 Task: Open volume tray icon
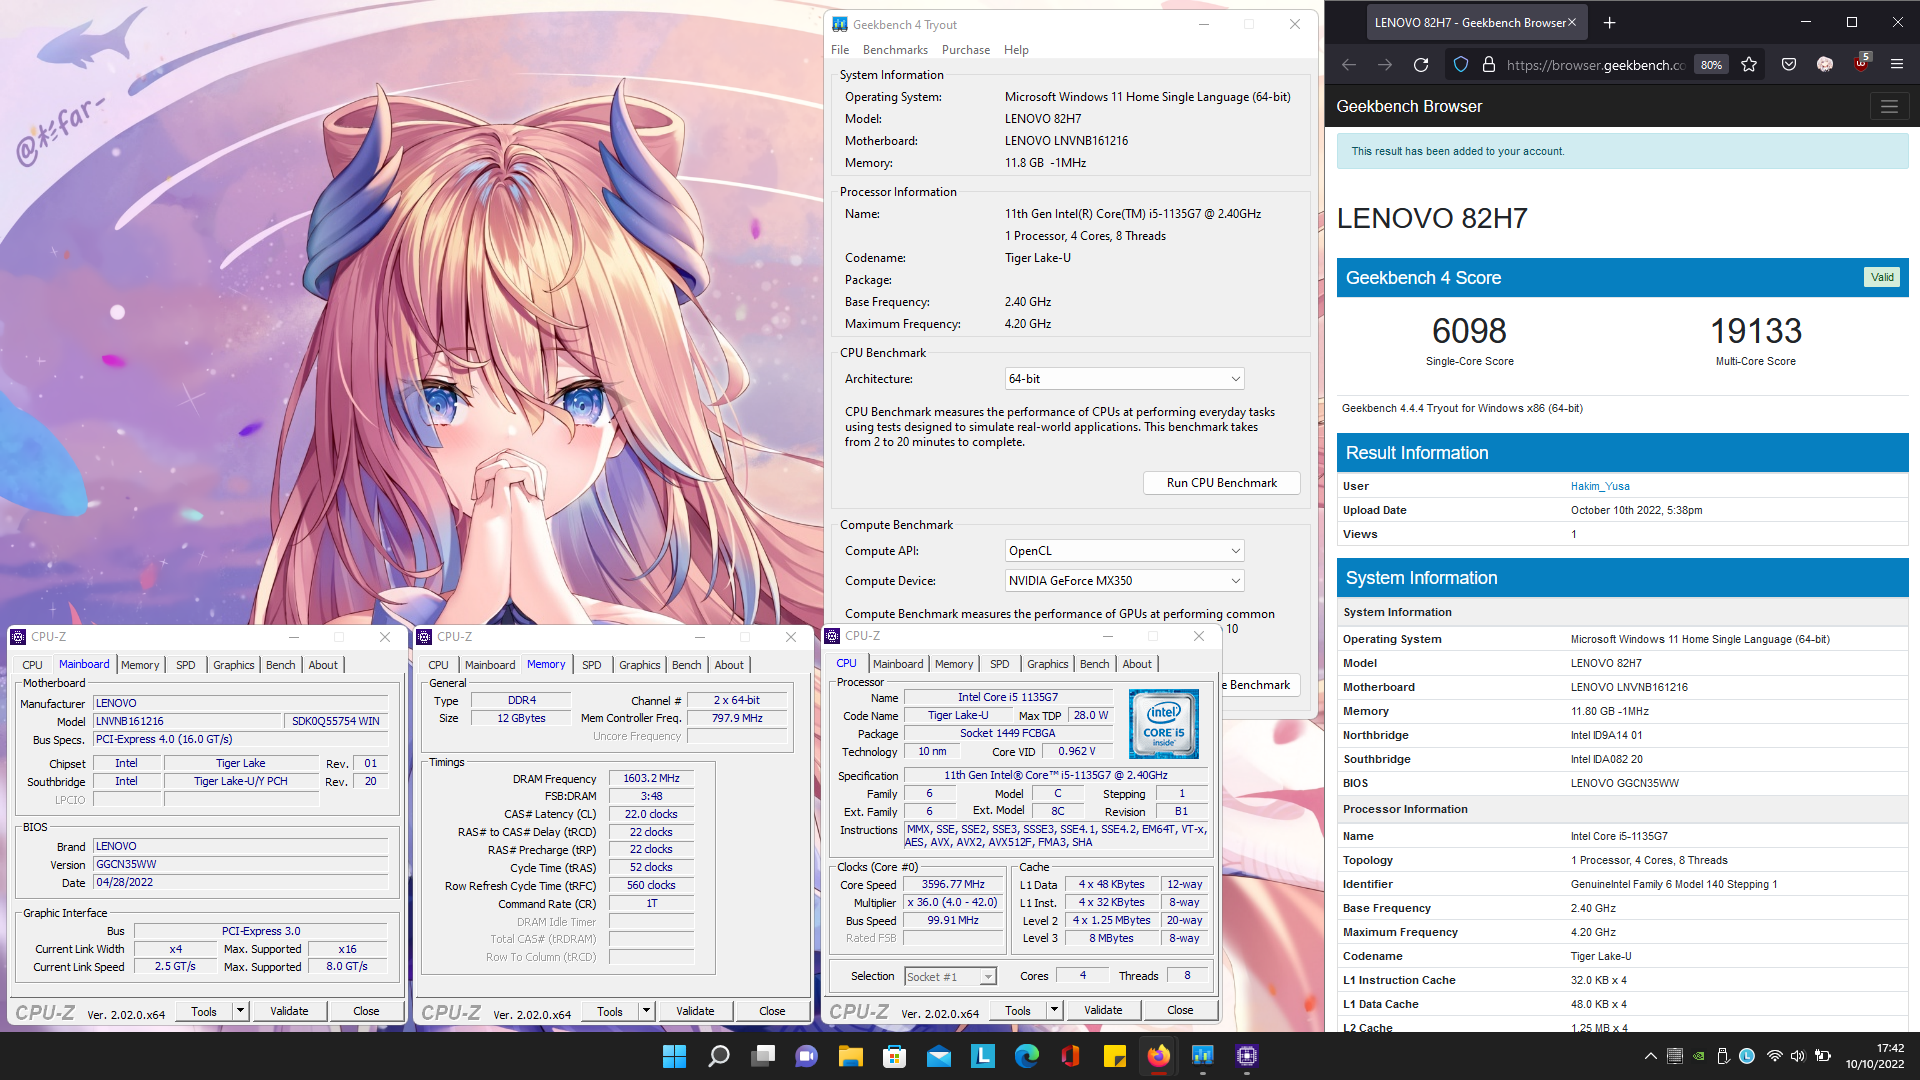[1798, 1056]
